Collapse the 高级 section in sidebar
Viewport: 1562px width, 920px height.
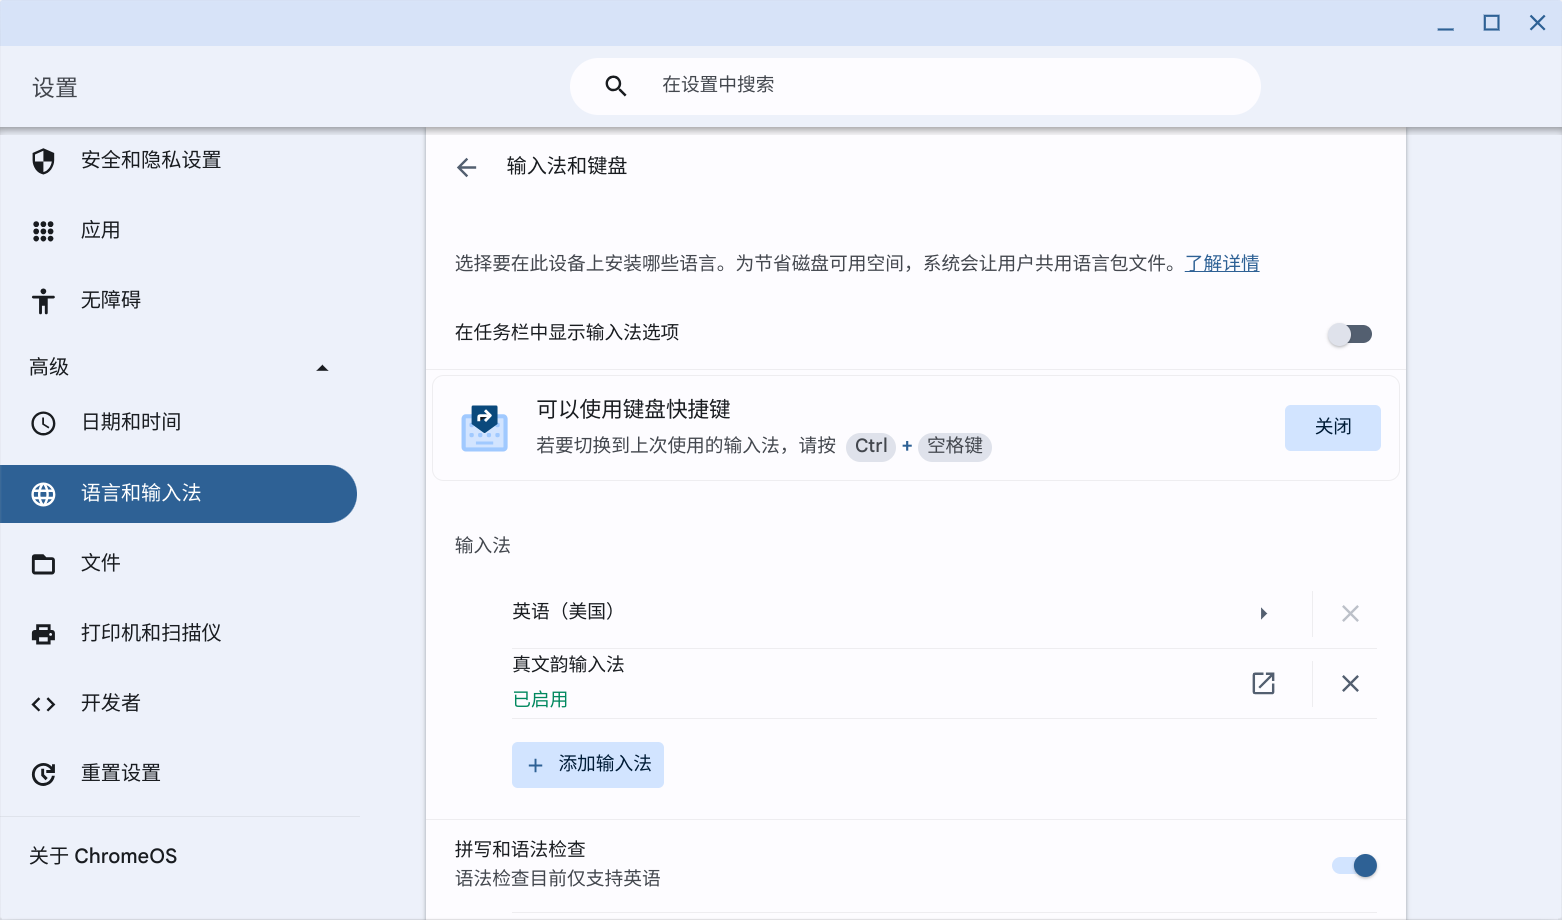tap(322, 368)
